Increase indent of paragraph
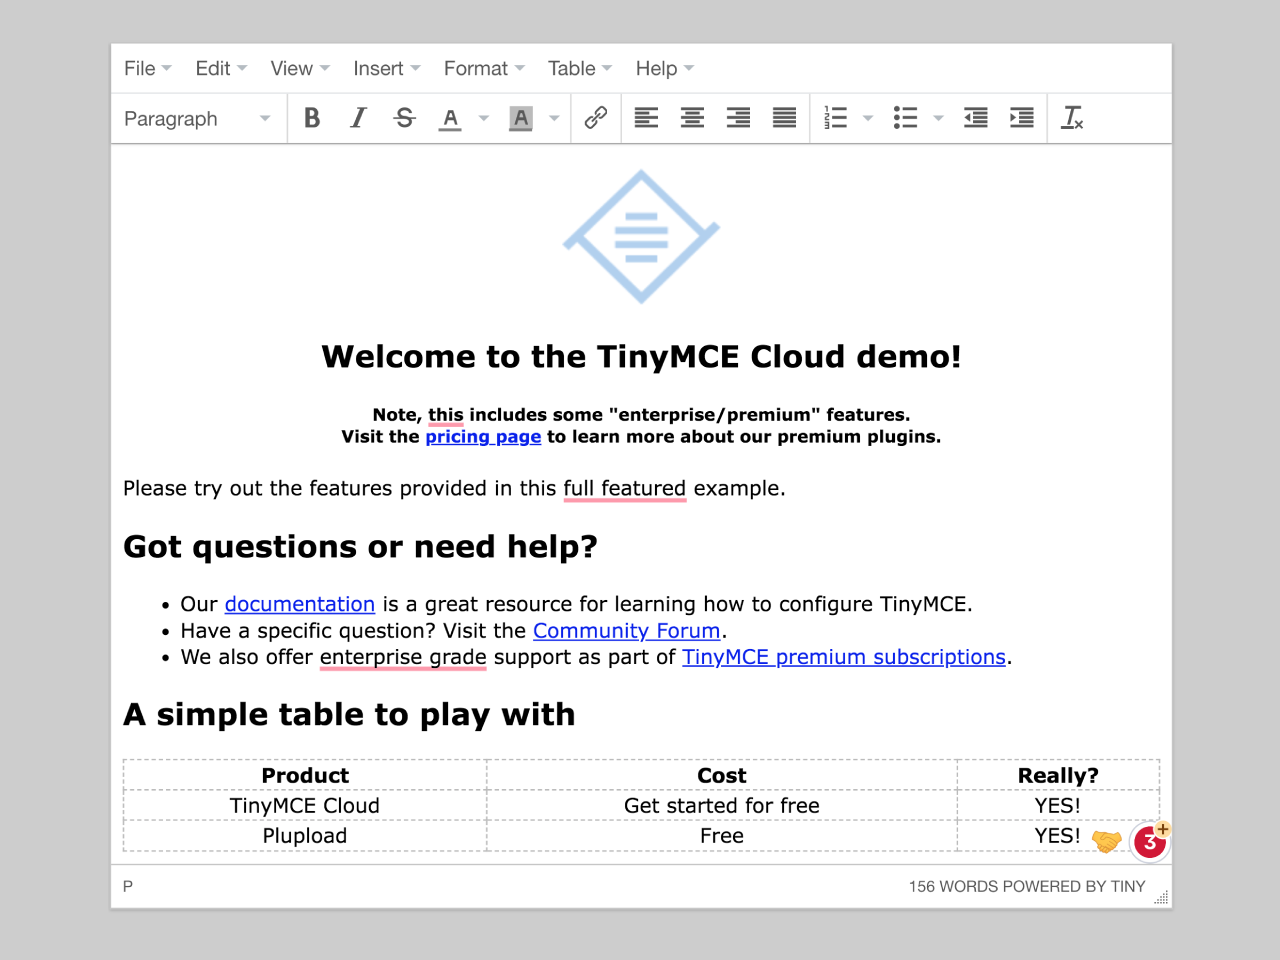1280x960 pixels. point(1022,118)
